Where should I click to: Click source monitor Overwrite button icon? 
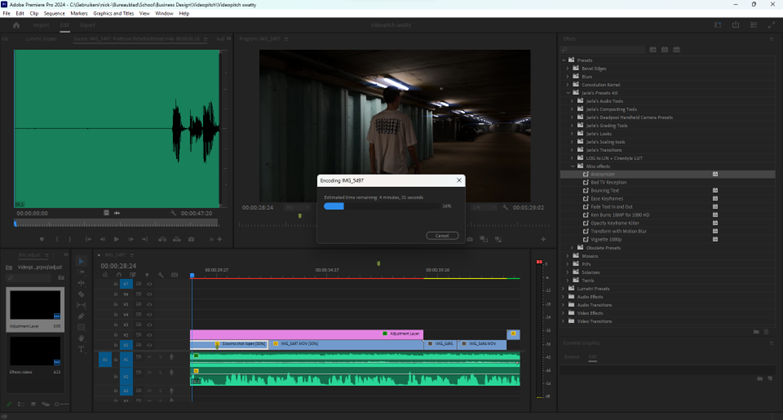(x=177, y=239)
